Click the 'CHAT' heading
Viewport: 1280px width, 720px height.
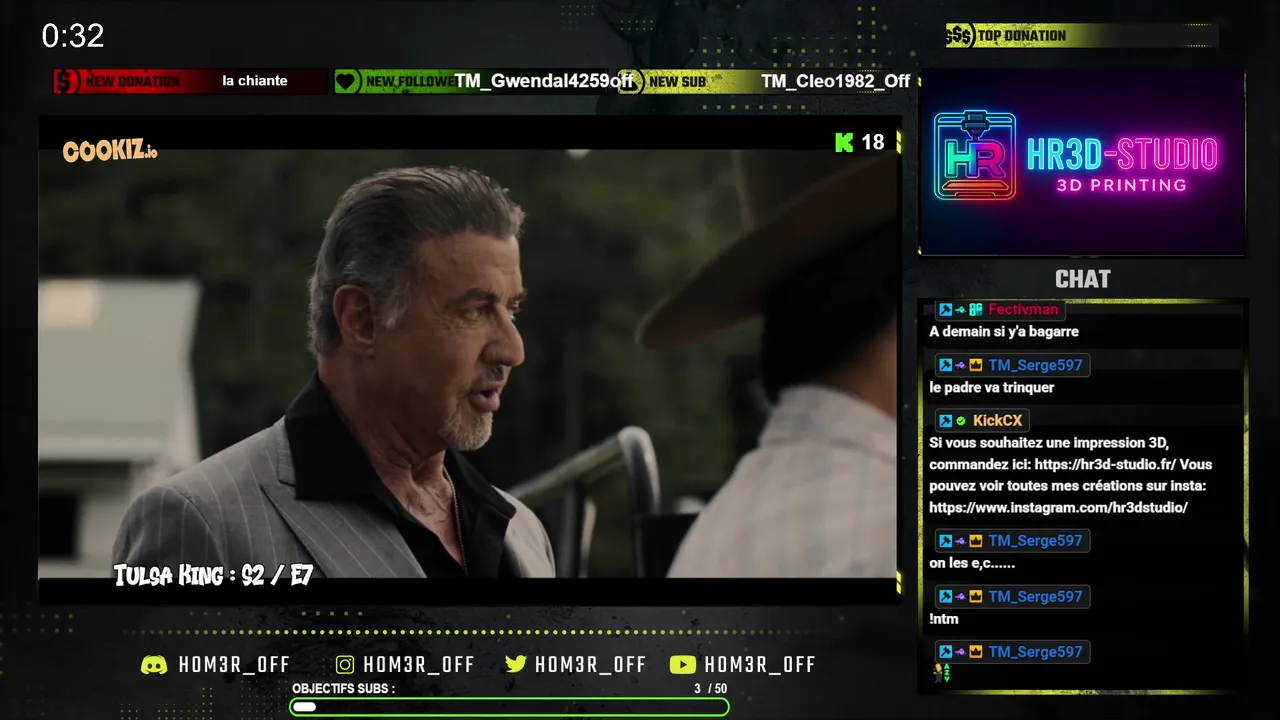pos(1083,279)
